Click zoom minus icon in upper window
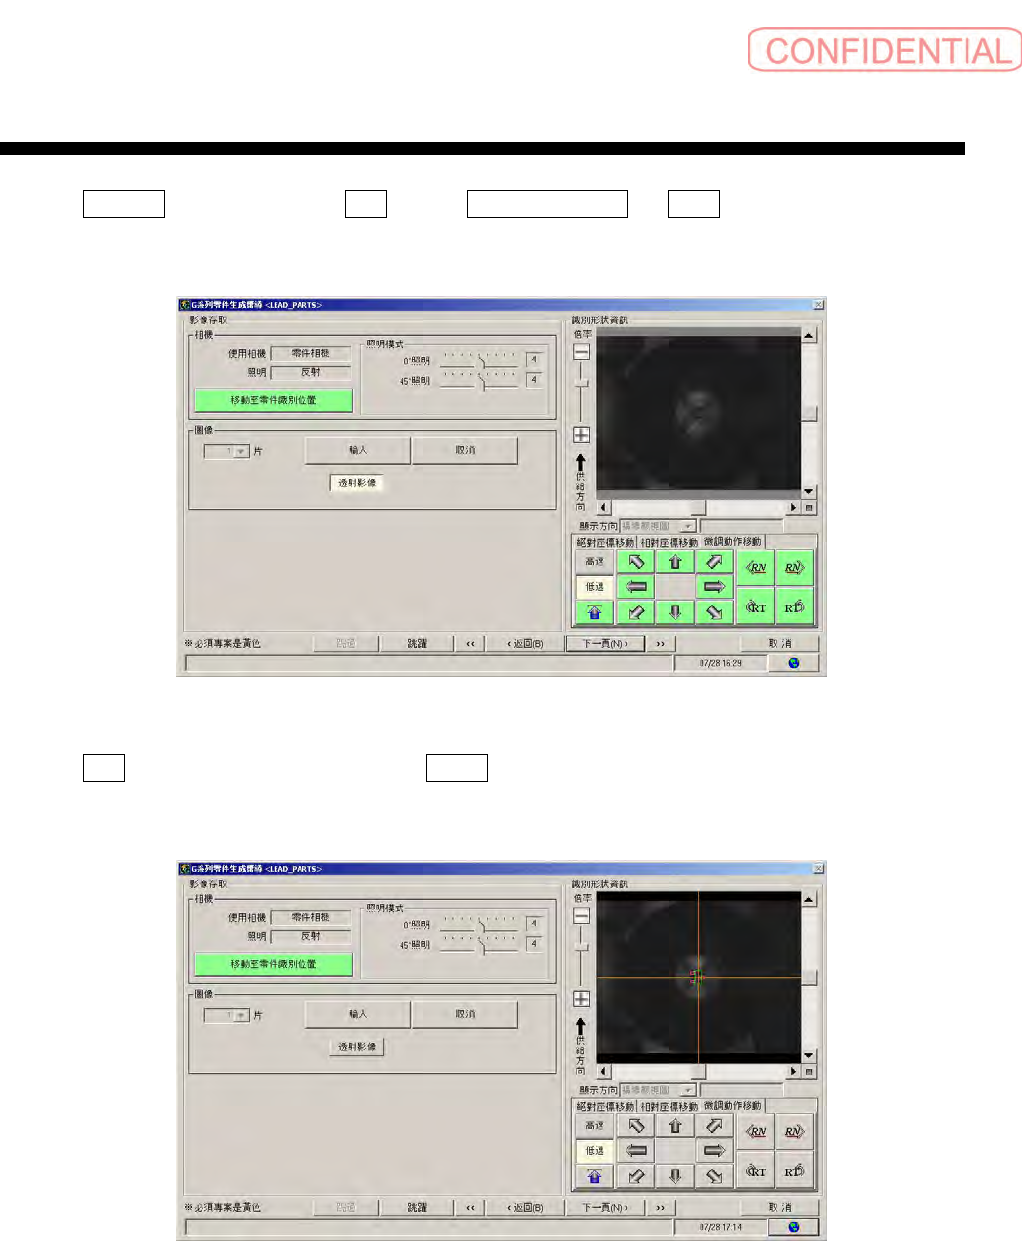1023x1241 pixels. click(x=581, y=352)
